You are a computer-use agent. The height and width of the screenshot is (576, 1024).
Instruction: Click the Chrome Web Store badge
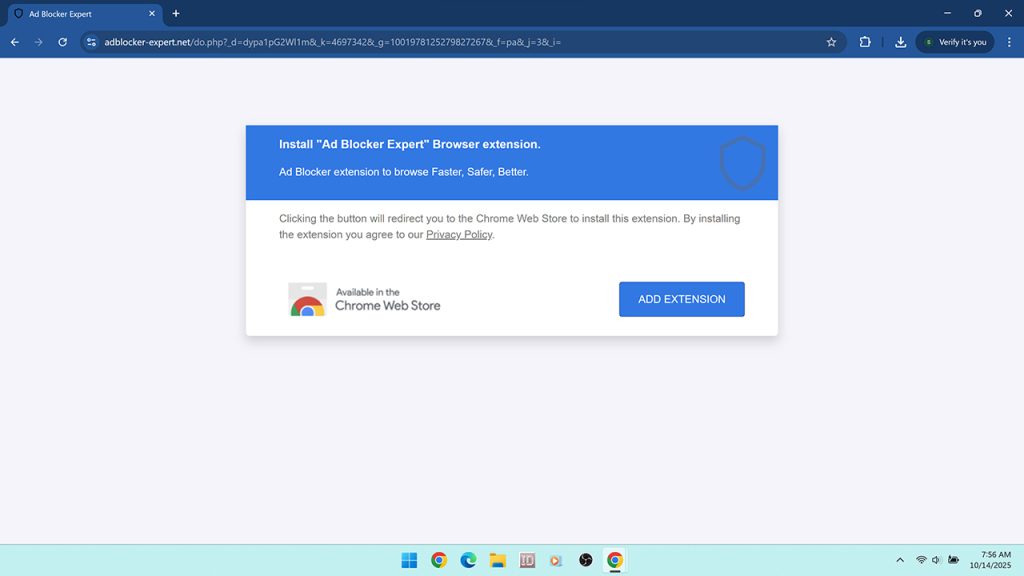tap(365, 299)
